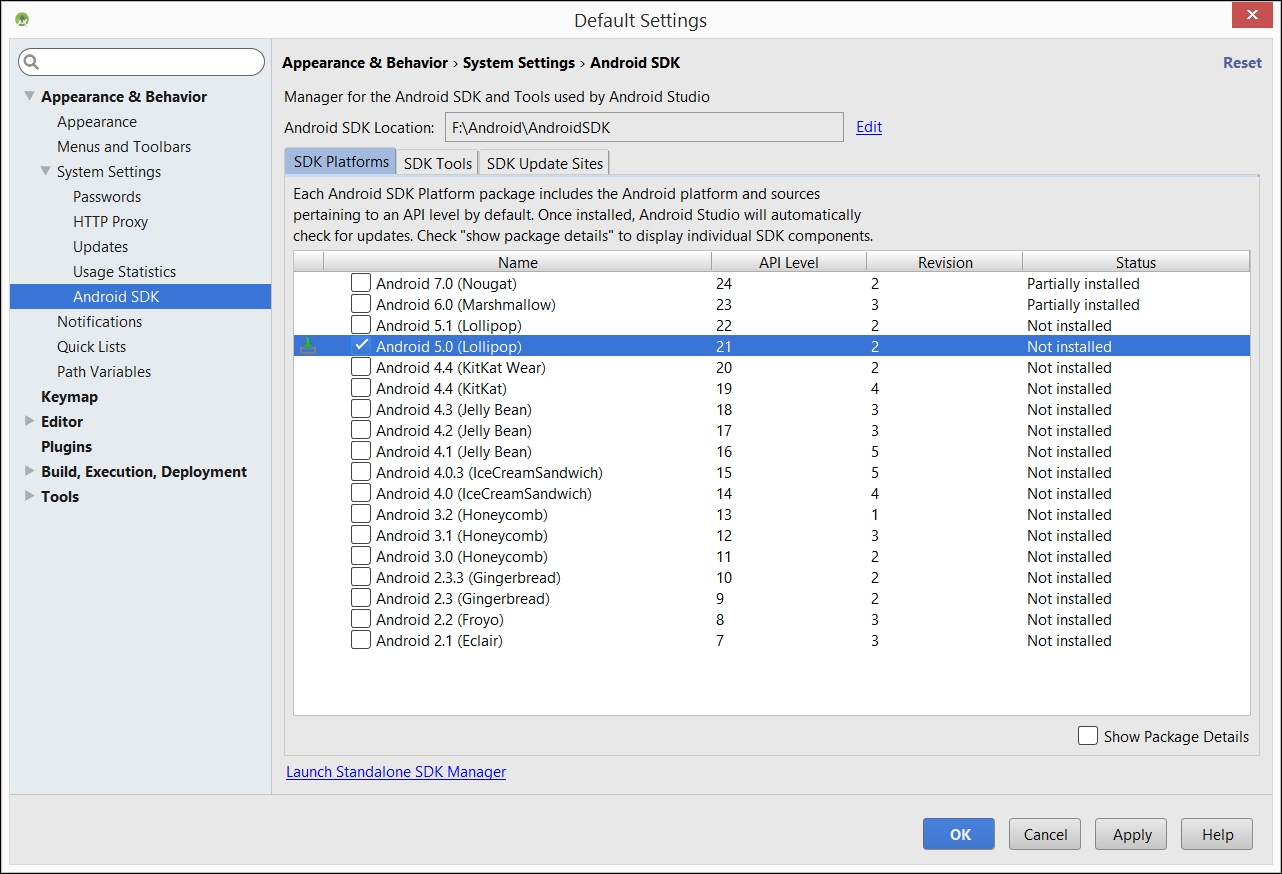Open Menus and Toolbars settings
Image resolution: width=1282 pixels, height=874 pixels.
(x=124, y=146)
